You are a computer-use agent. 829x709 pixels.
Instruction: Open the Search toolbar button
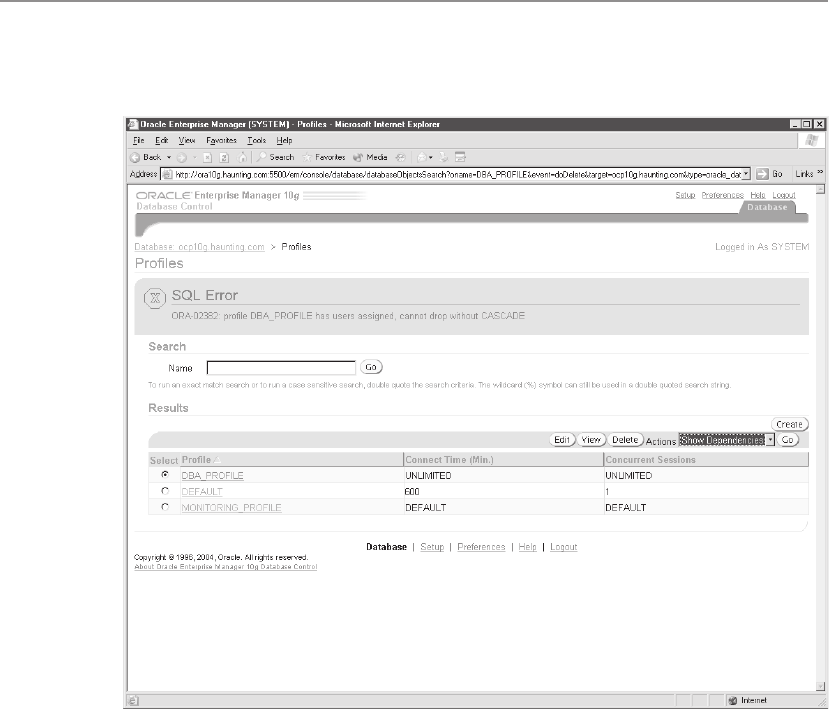point(275,158)
